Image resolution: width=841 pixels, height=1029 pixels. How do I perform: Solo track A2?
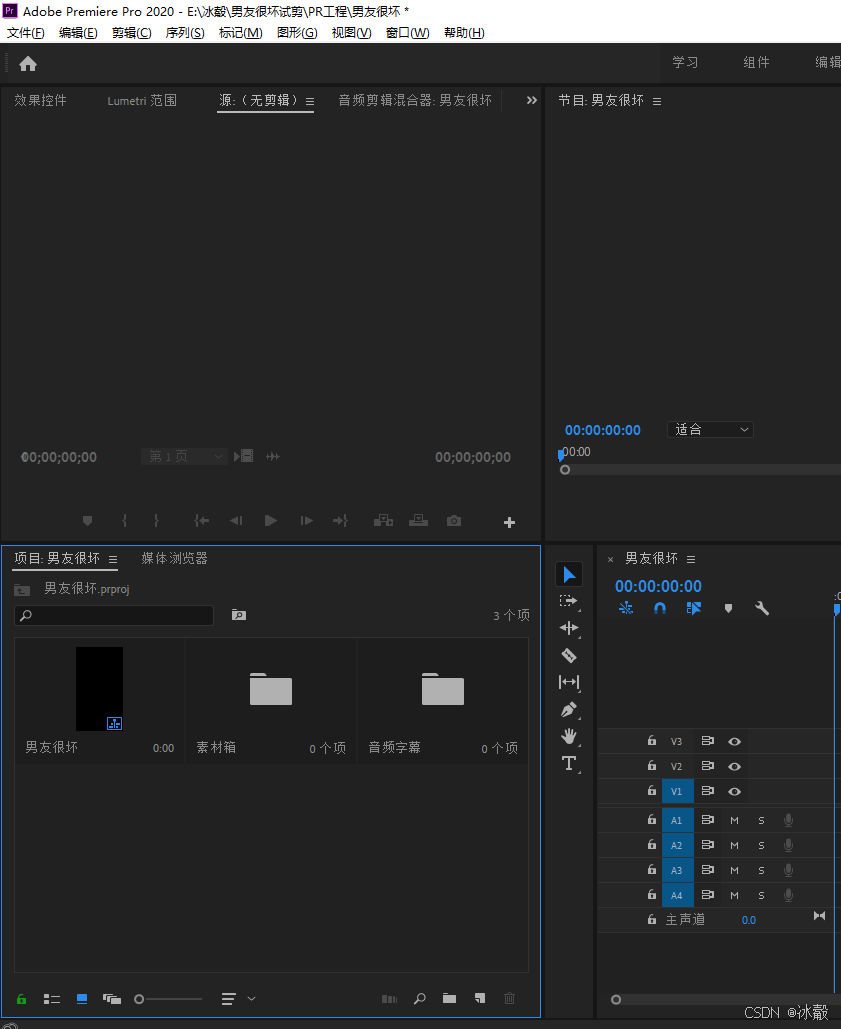click(762, 845)
